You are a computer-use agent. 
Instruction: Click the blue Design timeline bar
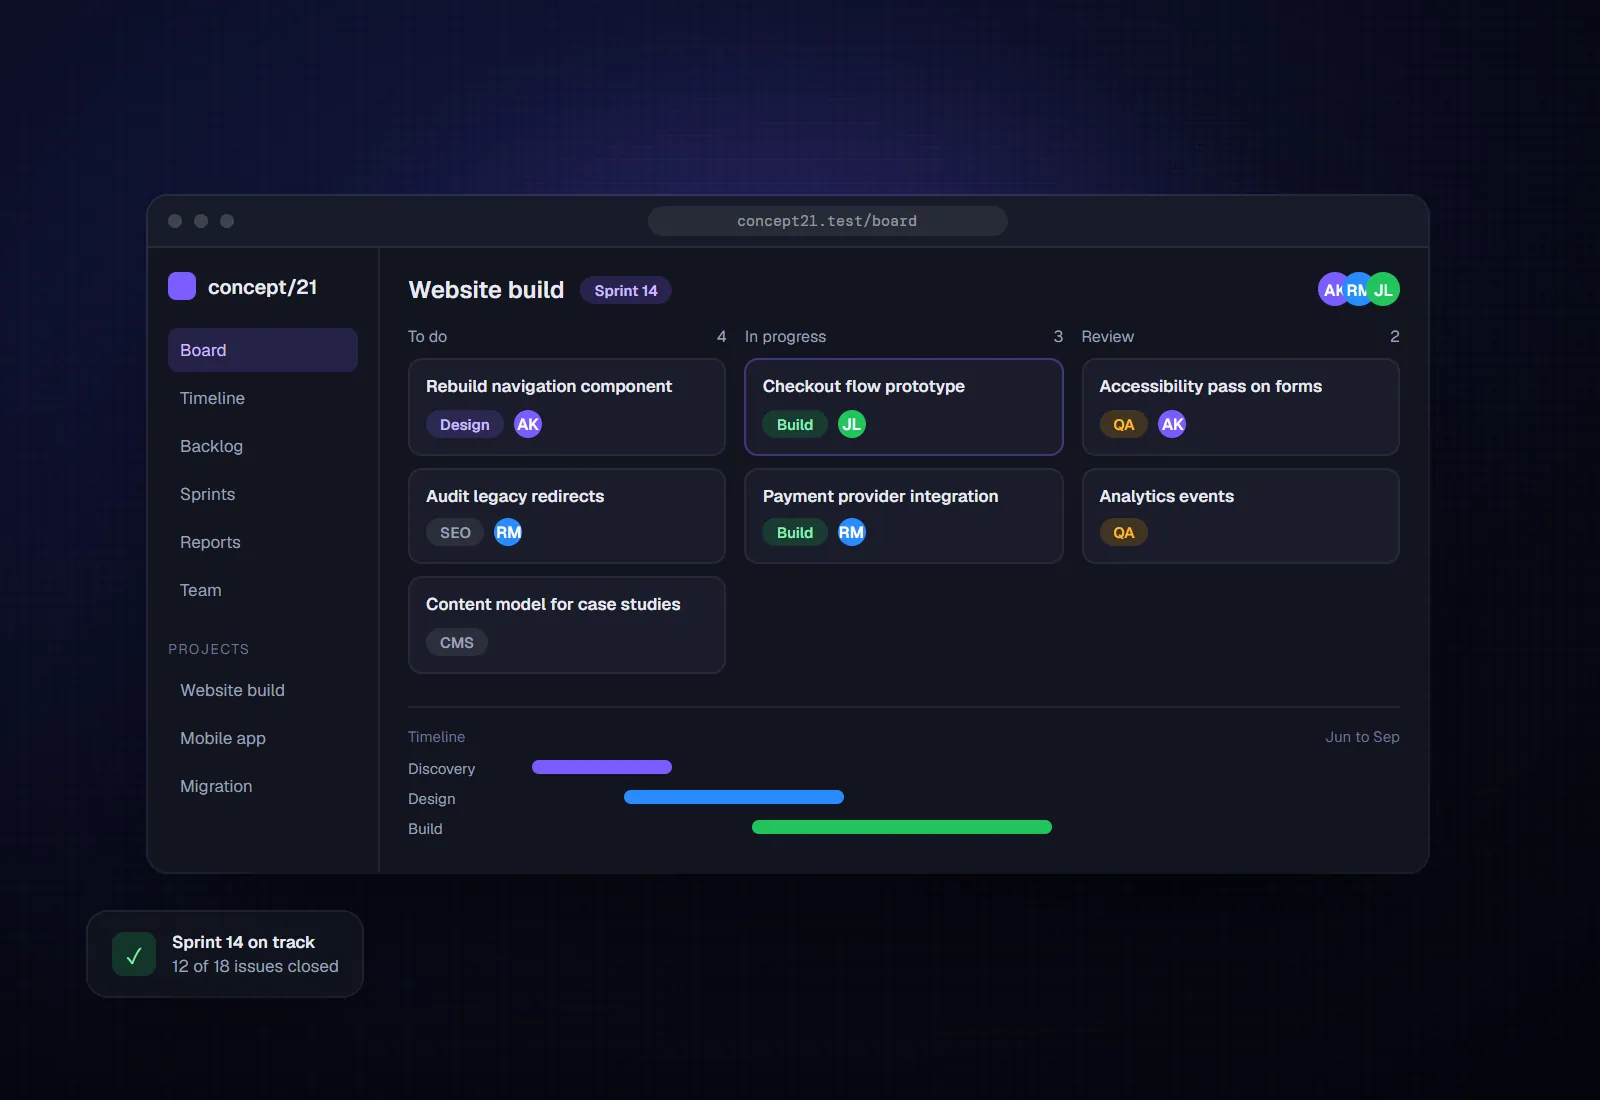(x=734, y=797)
